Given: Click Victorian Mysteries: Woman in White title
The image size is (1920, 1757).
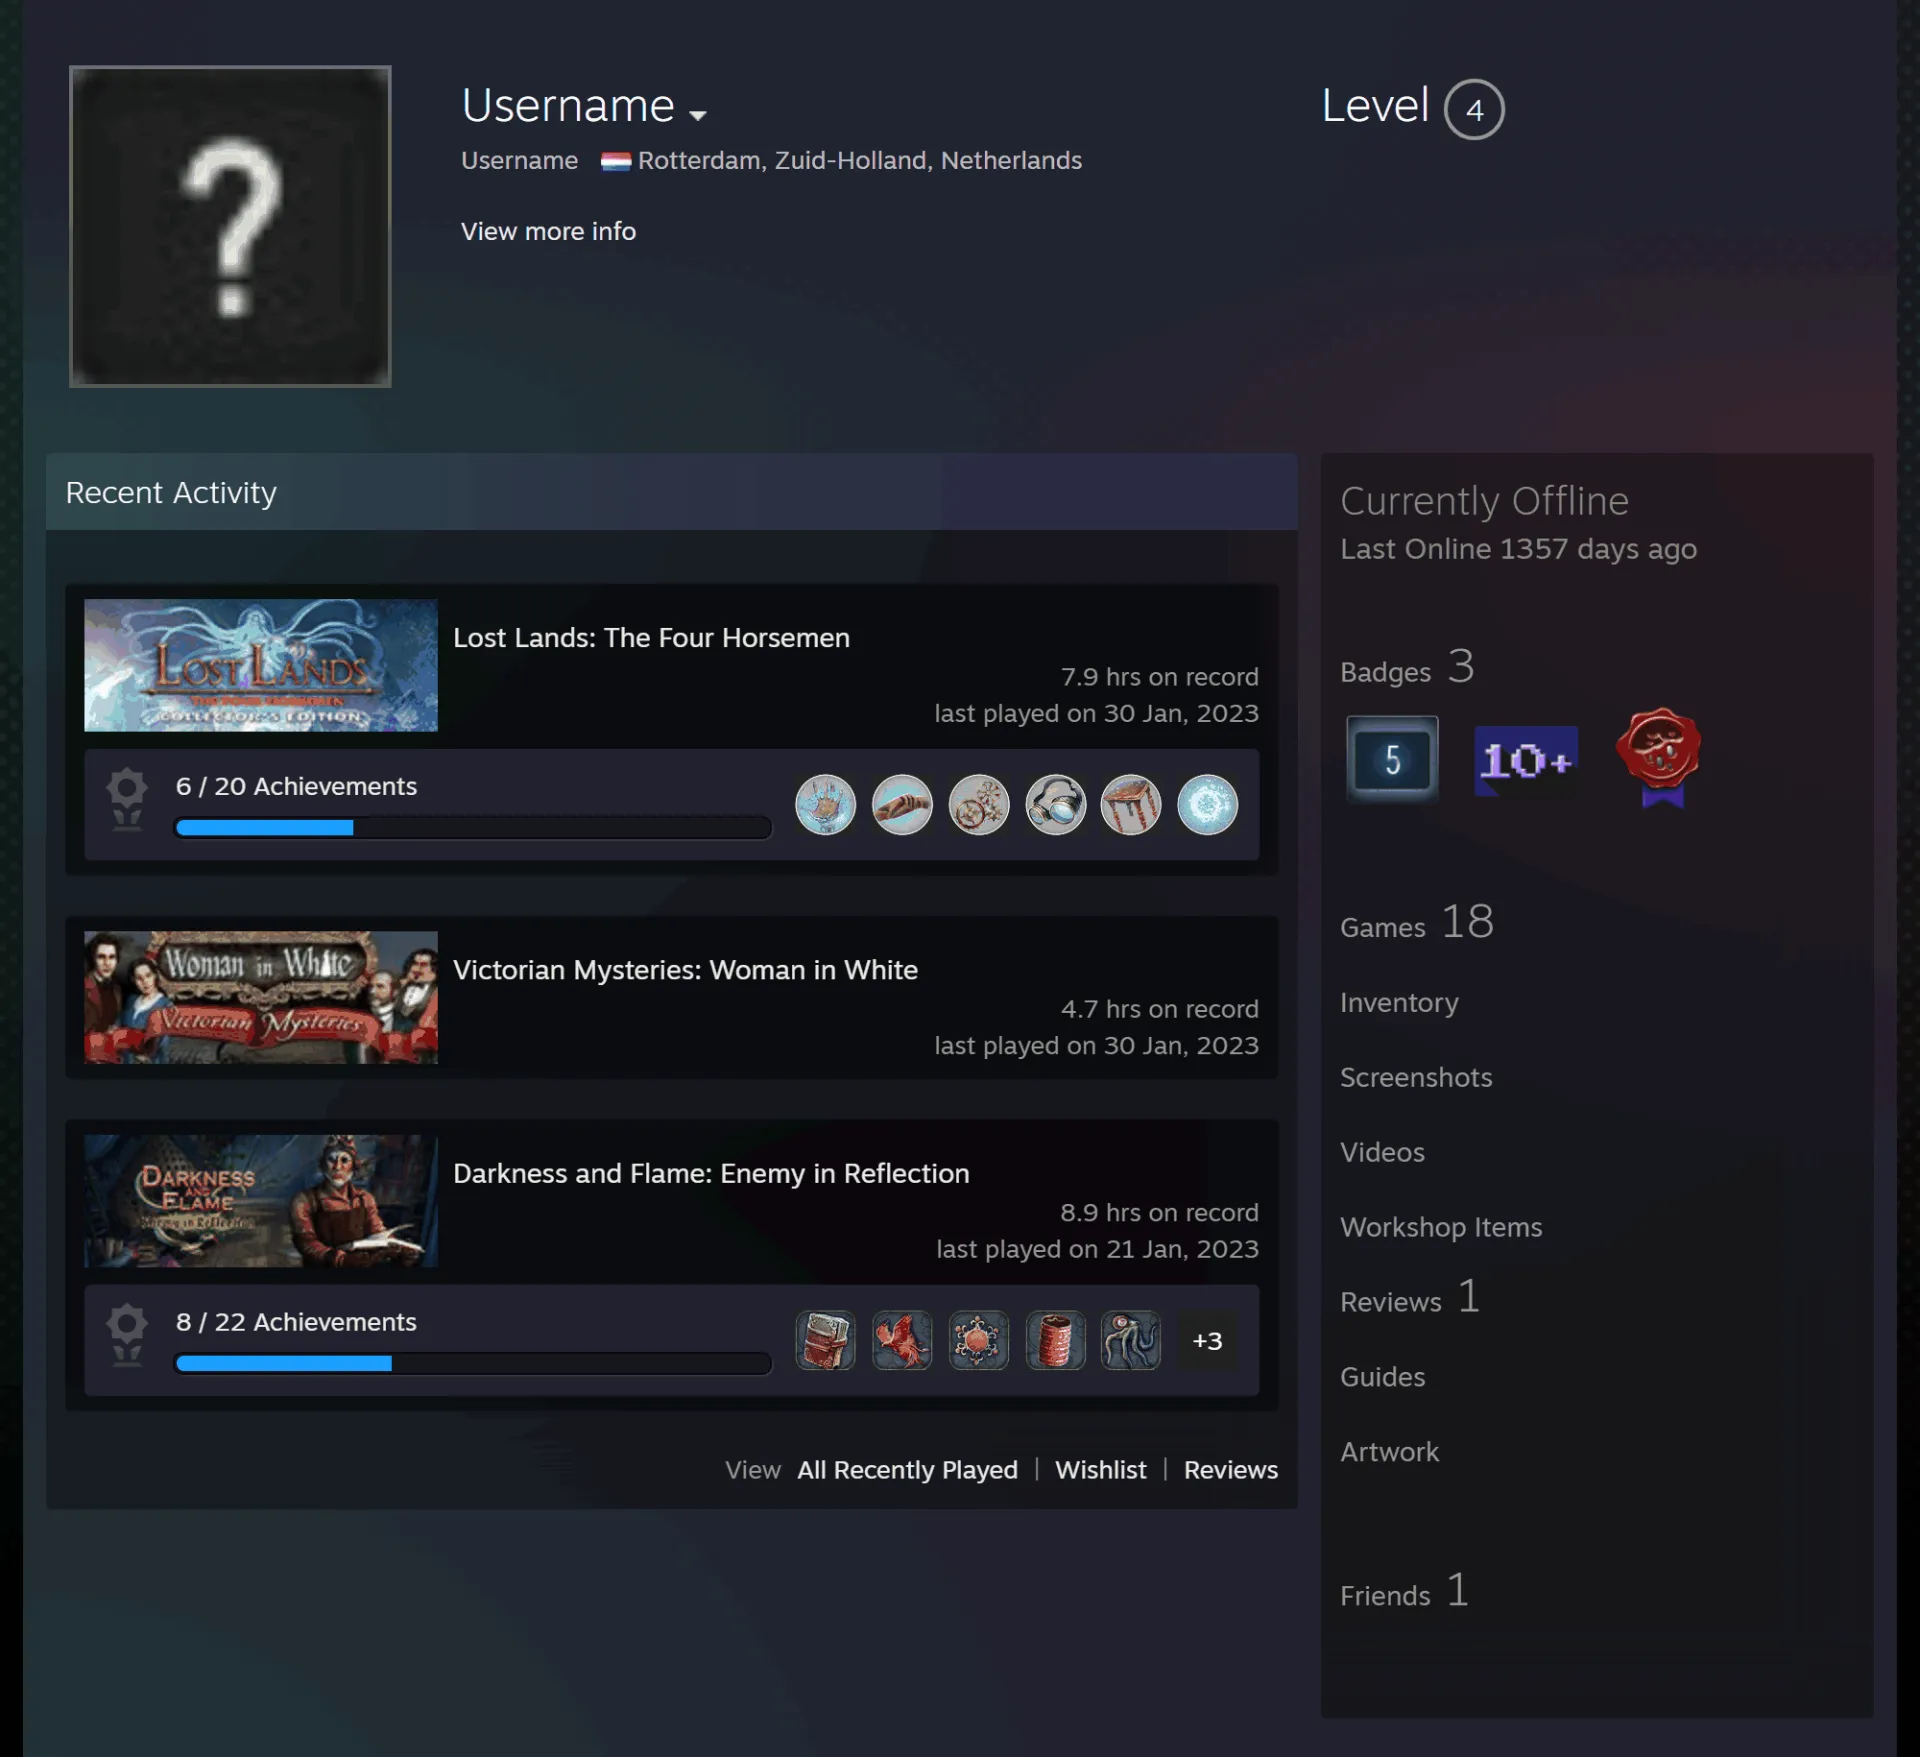Looking at the screenshot, I should (685, 970).
